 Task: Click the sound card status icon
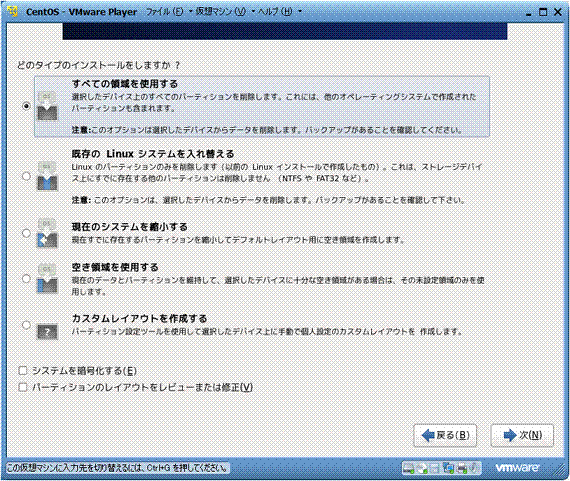474,468
